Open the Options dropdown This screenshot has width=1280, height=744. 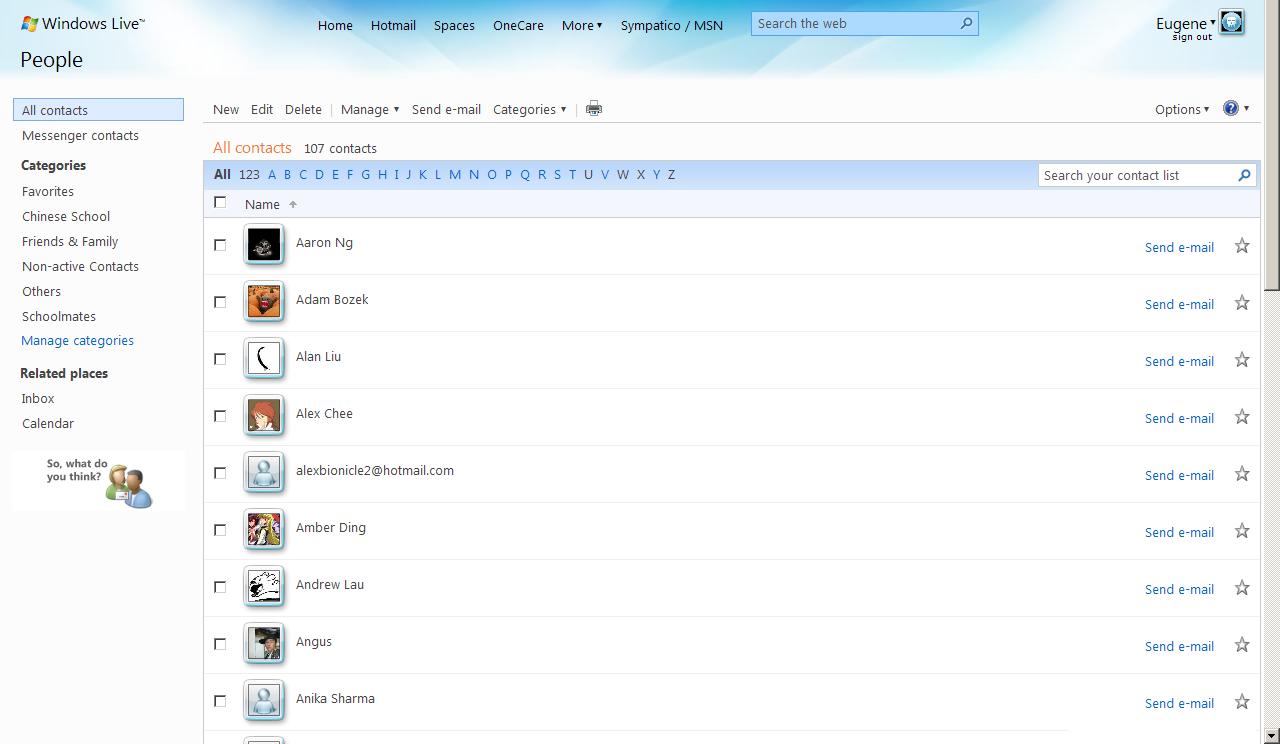click(1182, 109)
